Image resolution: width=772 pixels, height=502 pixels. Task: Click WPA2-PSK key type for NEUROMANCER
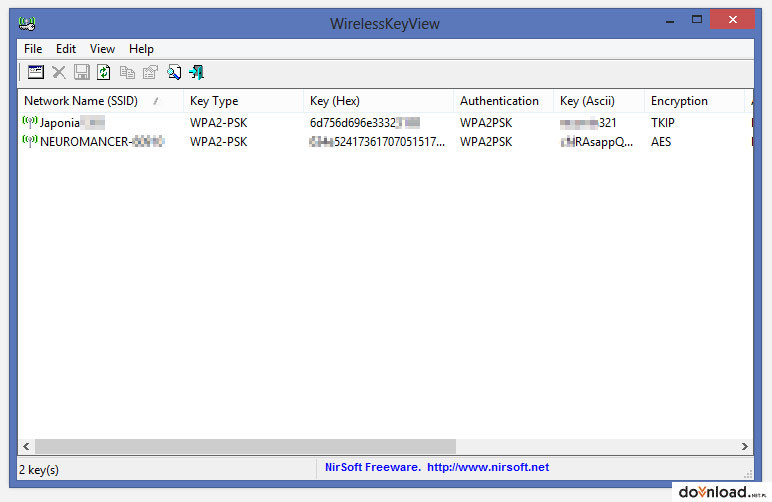click(219, 142)
